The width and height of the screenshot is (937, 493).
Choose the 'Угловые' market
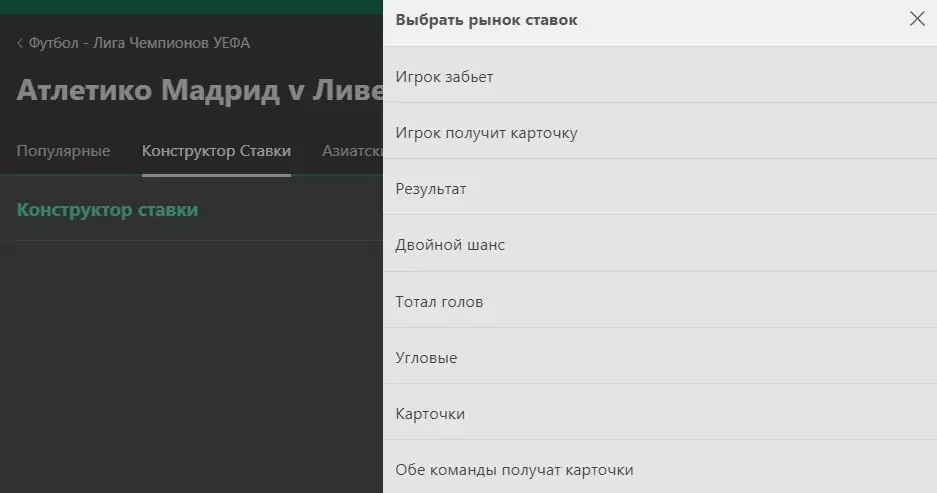click(660, 356)
